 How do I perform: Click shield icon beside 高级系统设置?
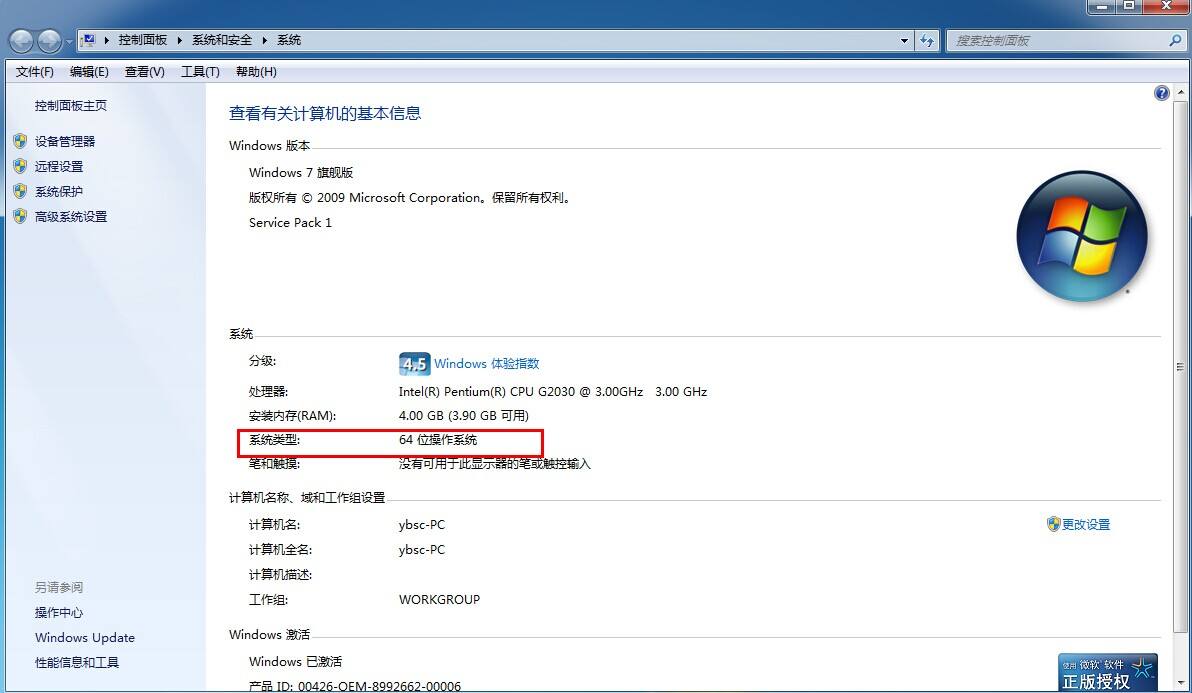point(21,216)
